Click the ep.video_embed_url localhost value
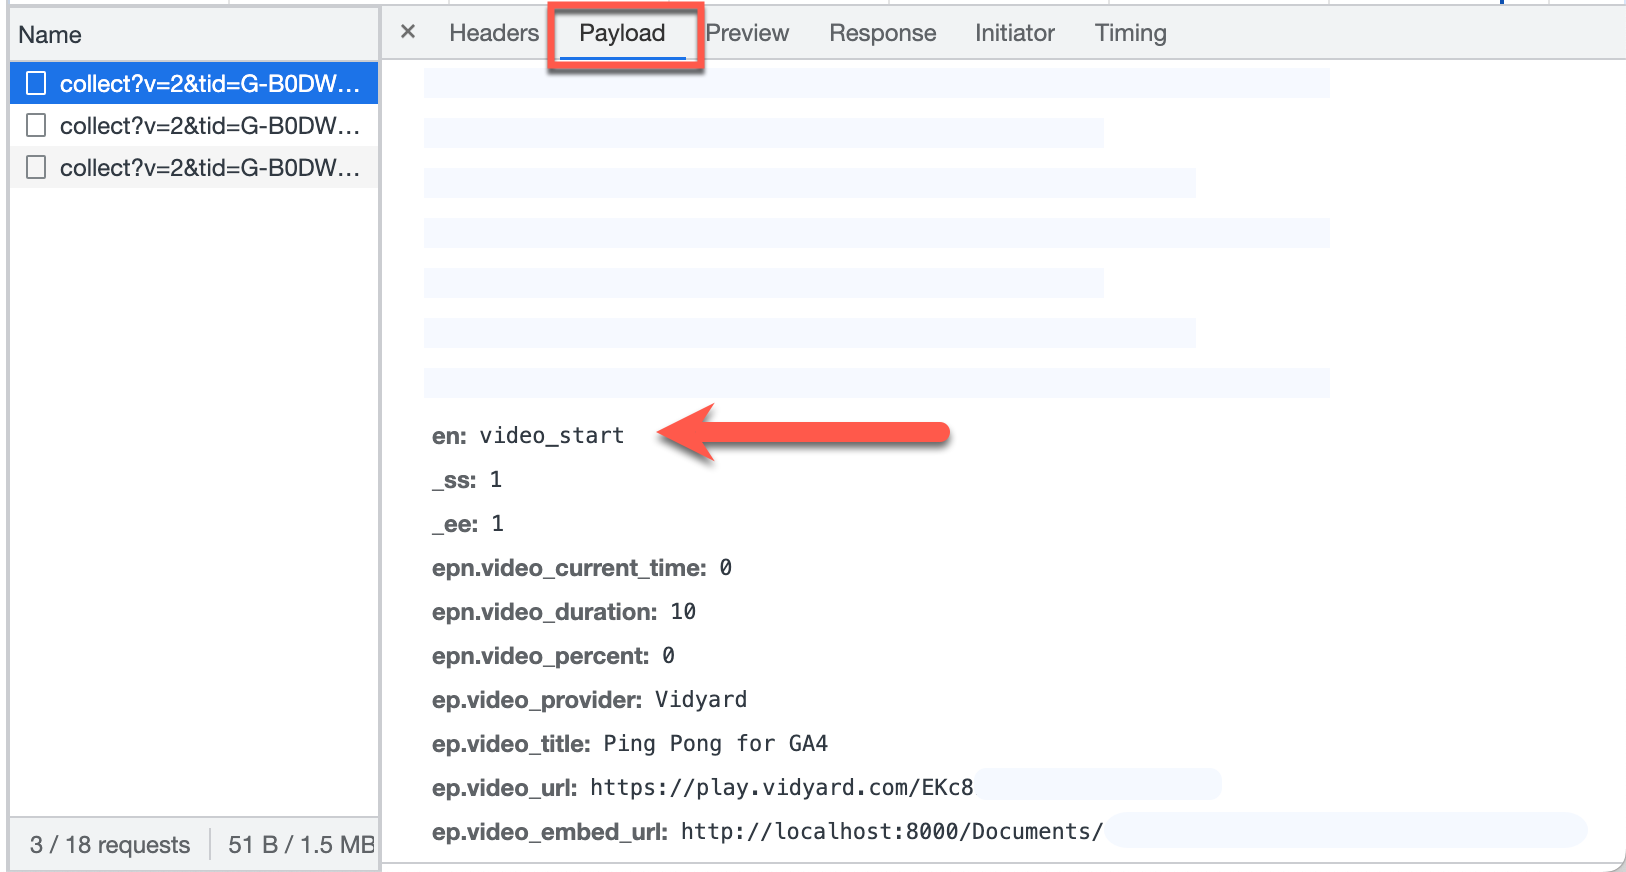 (x=892, y=831)
